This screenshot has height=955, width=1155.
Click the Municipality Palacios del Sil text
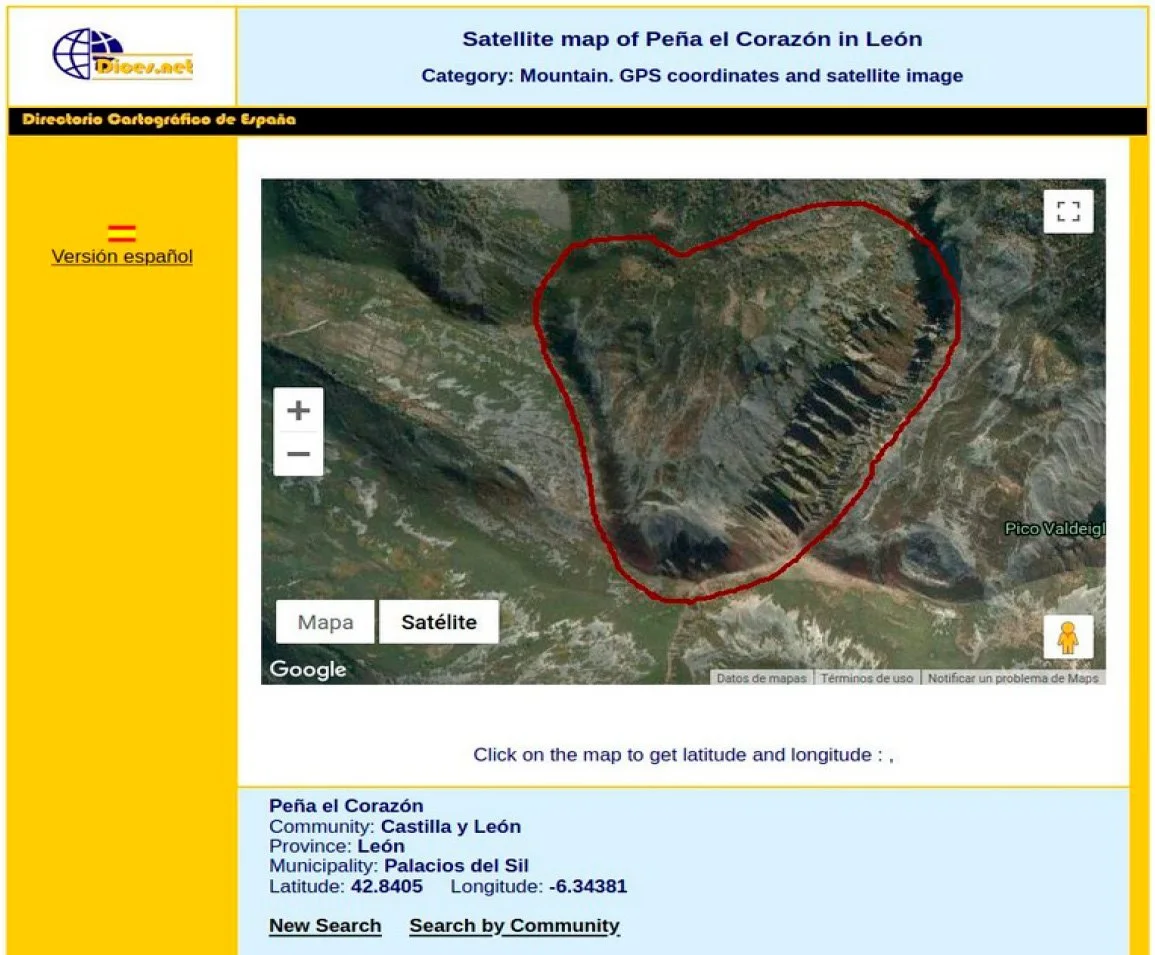399,866
